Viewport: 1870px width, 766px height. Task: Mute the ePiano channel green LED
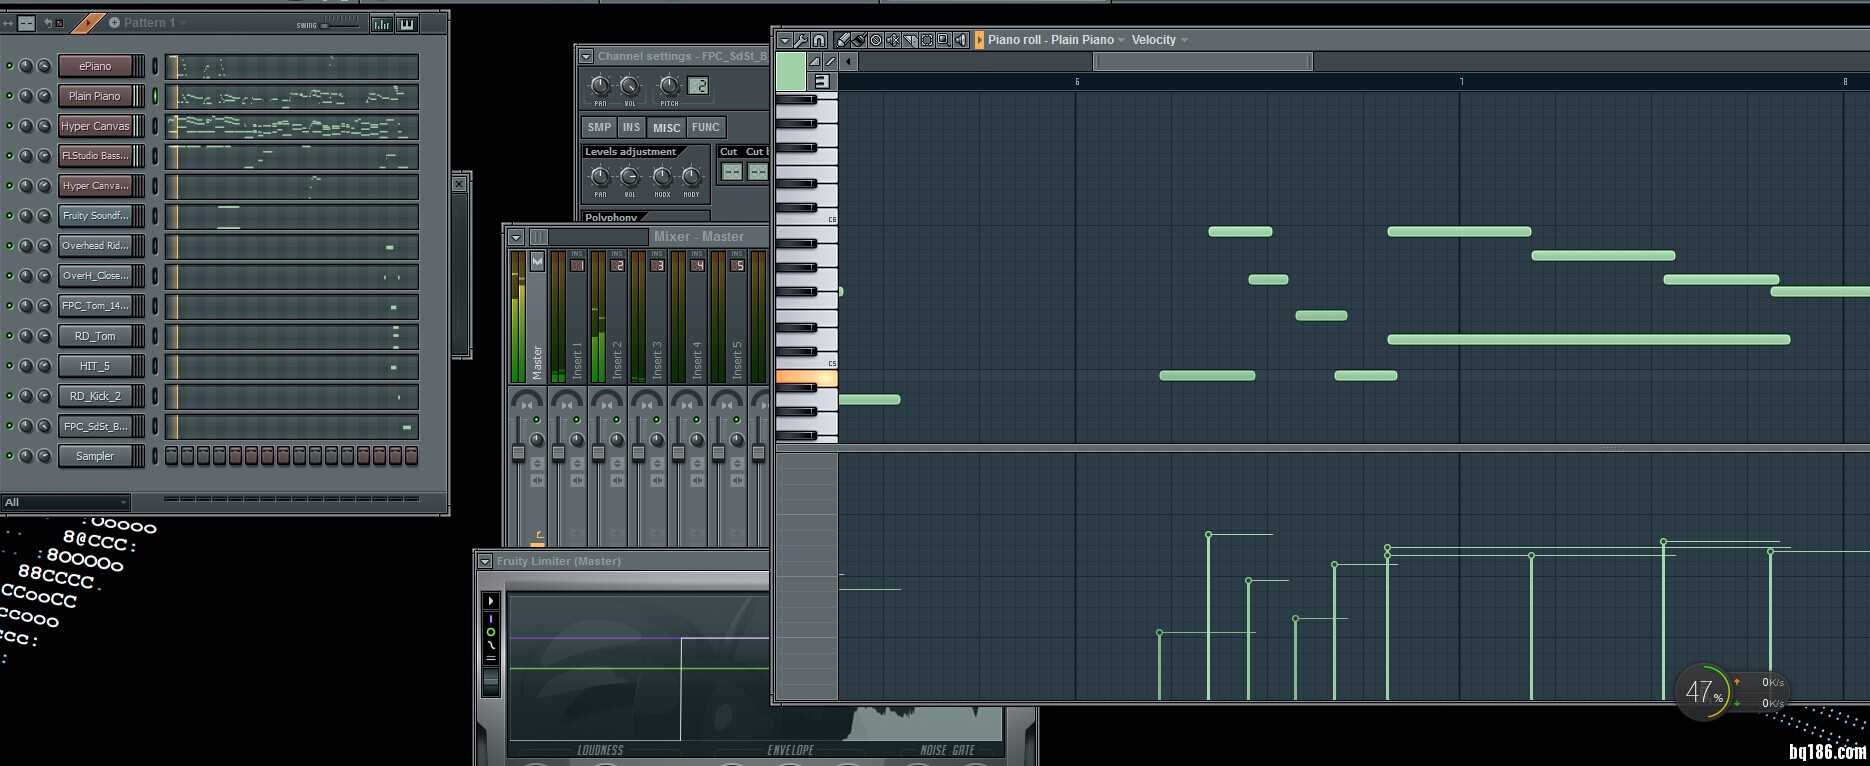click(x=10, y=66)
